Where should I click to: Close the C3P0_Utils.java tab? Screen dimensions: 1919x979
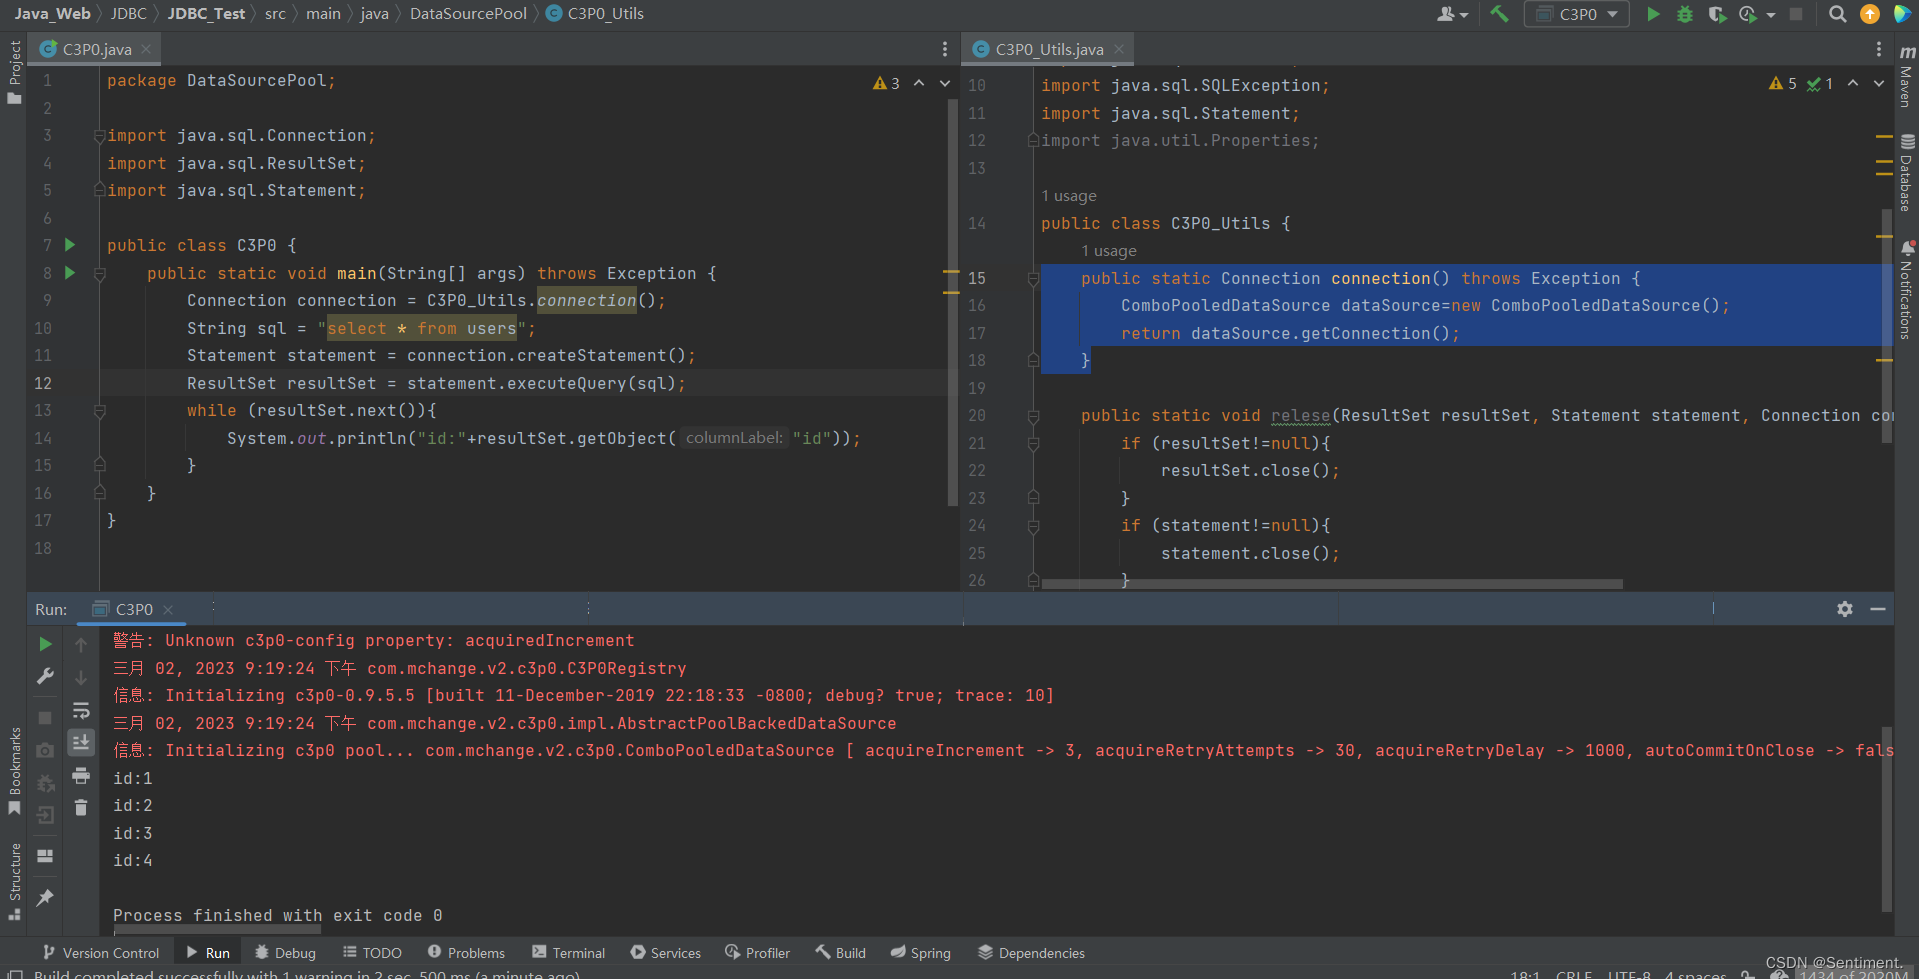click(x=1119, y=49)
